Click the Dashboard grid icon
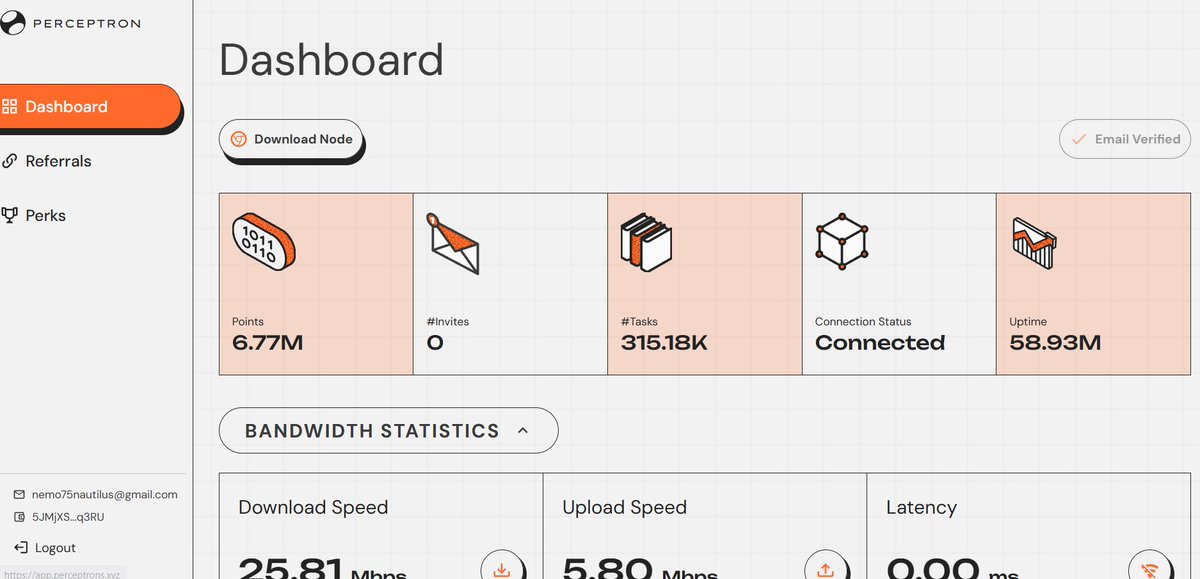The width and height of the screenshot is (1200, 579). click(x=9, y=107)
